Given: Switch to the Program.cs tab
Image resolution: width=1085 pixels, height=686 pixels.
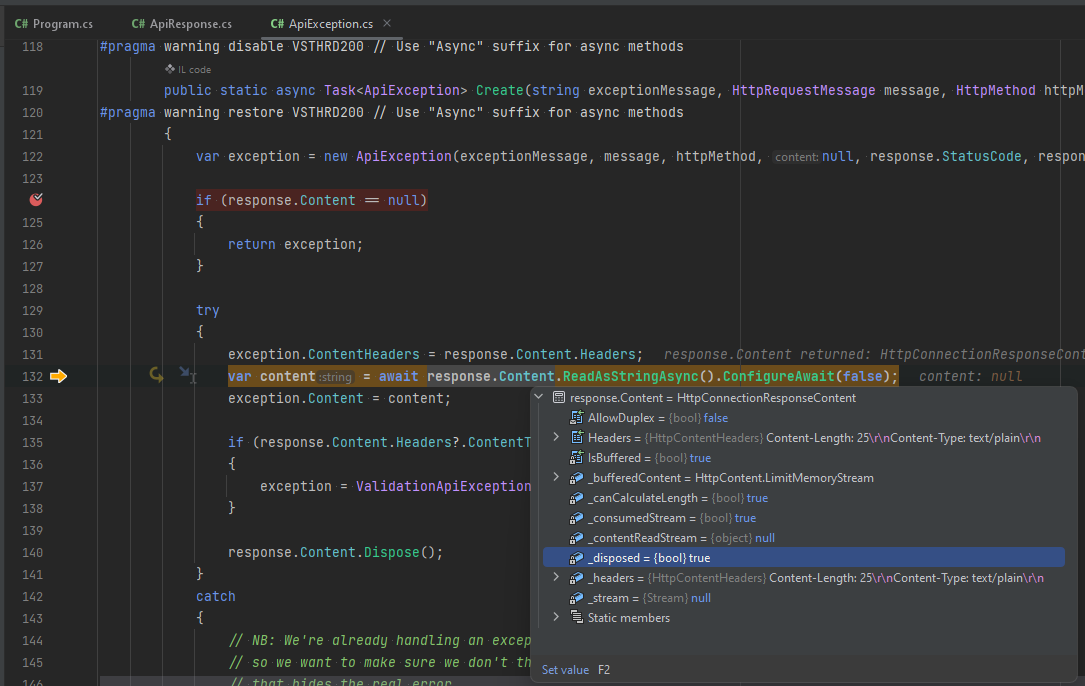Looking at the screenshot, I should [53, 22].
